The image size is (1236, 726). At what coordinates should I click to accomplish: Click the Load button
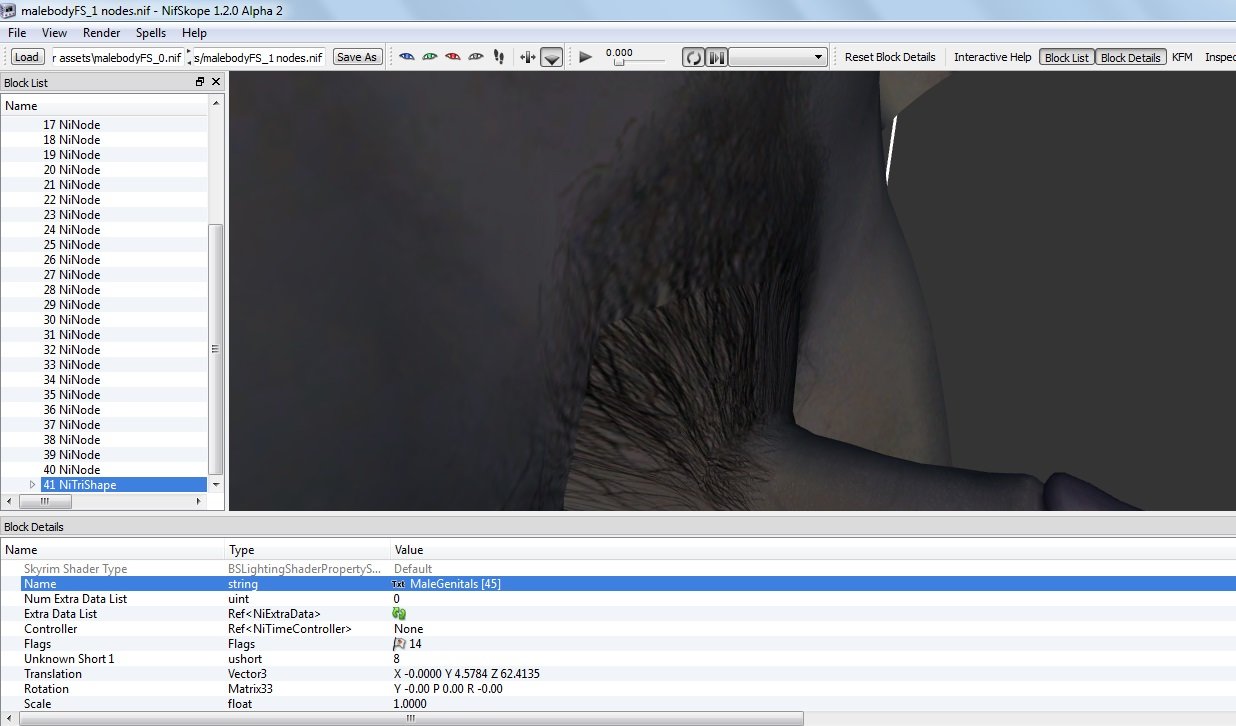pos(27,57)
